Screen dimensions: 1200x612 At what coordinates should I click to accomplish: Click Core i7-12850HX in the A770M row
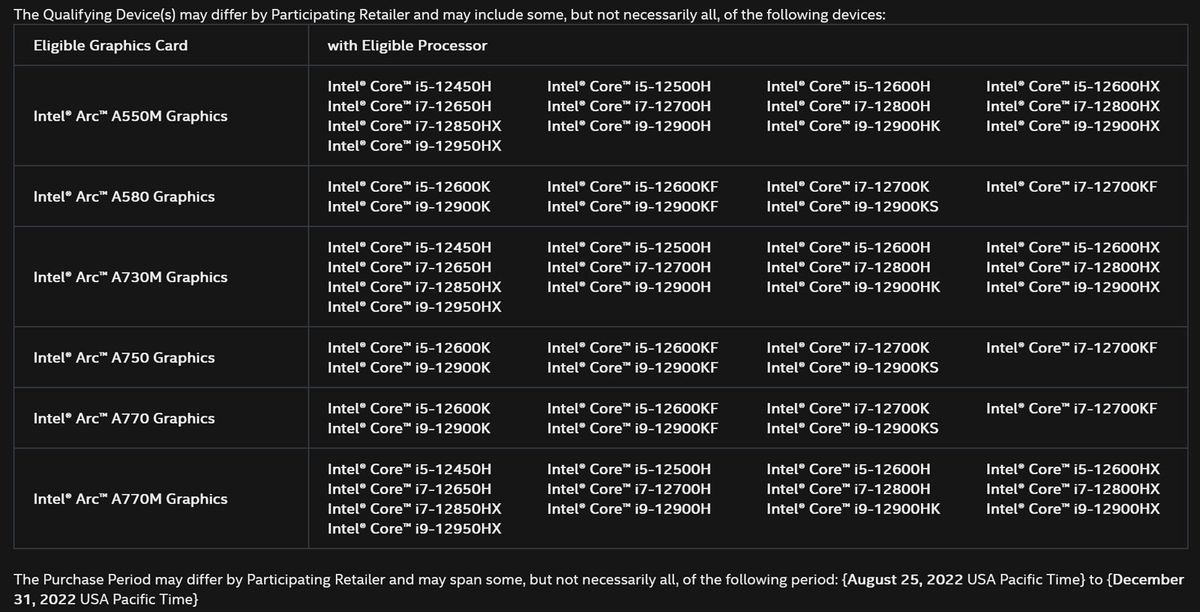click(414, 509)
